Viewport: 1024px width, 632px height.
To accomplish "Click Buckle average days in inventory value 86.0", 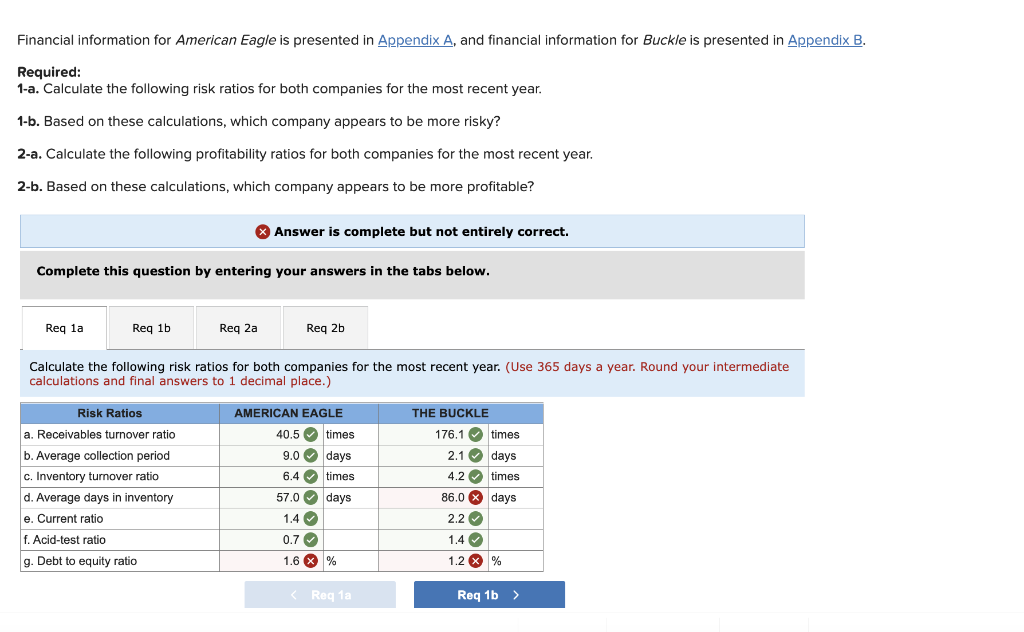I will click(453, 498).
